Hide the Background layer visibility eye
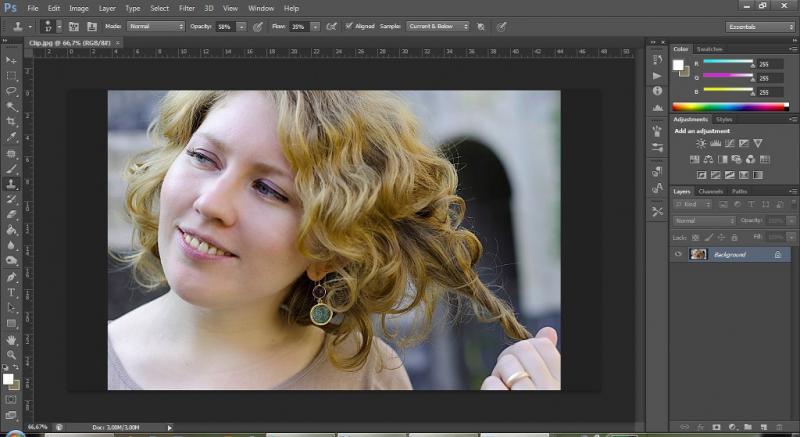Image resolution: width=800 pixels, height=437 pixels. (x=678, y=254)
